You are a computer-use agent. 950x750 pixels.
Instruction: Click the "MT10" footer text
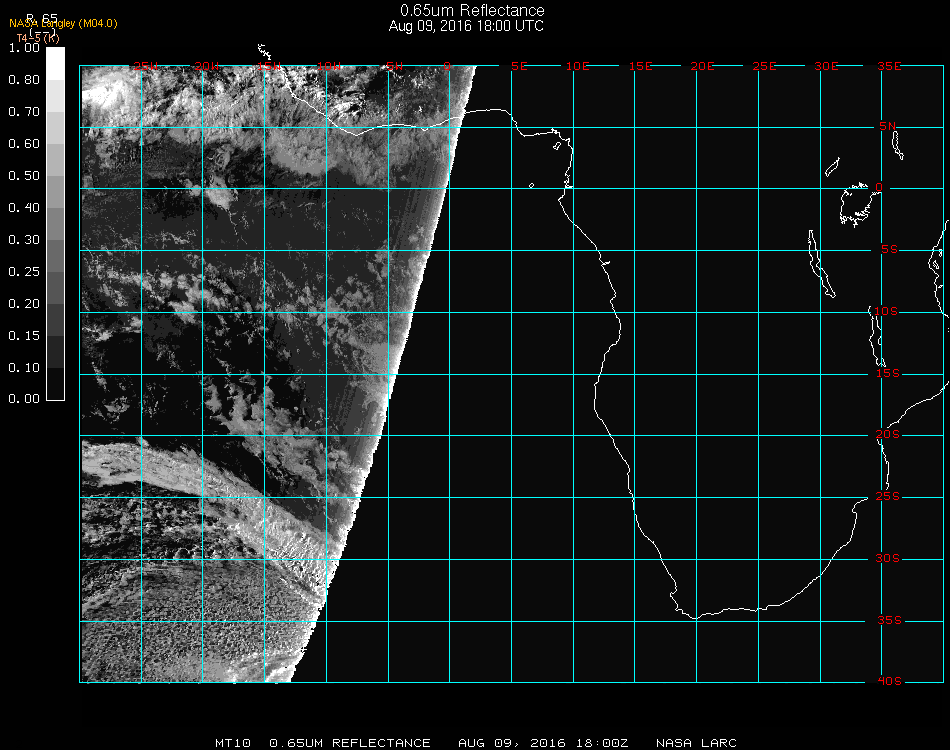233,743
